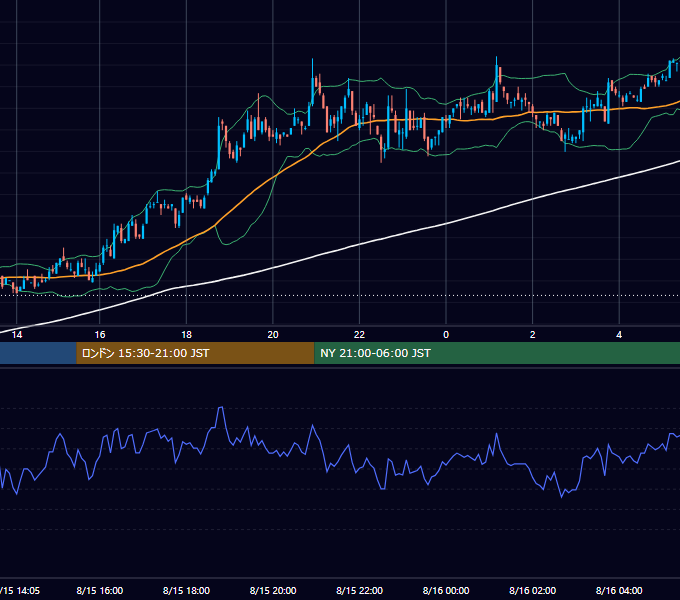Click the dotted horizontal price level line
The width and height of the screenshot is (680, 600).
point(340,296)
